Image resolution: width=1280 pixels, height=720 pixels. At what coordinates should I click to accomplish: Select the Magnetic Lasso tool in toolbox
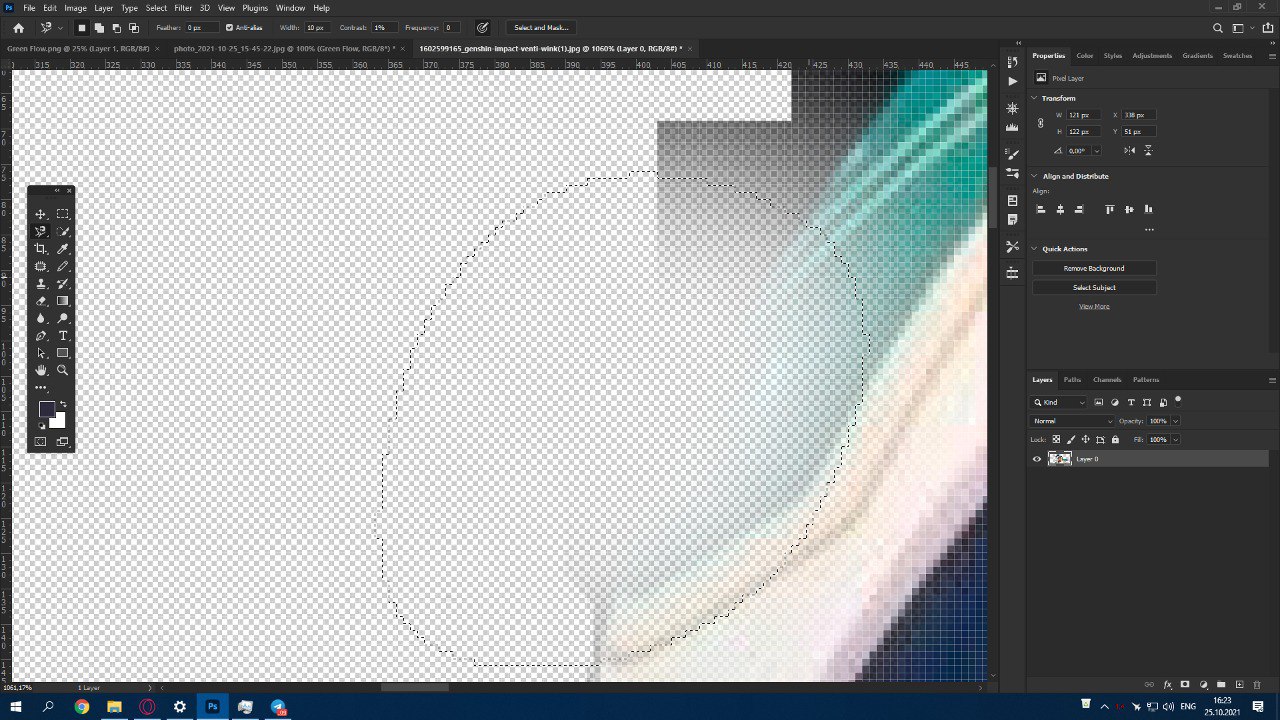[x=41, y=231]
